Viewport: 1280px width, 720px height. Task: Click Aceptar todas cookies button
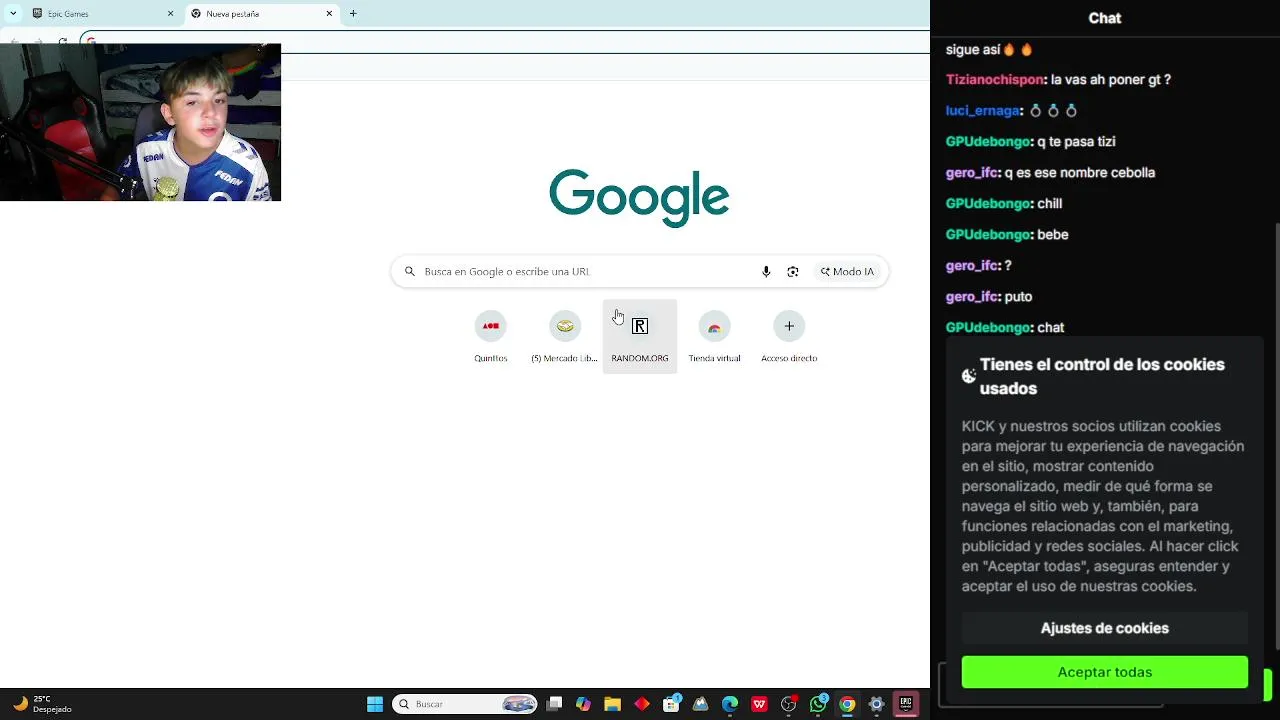(x=1105, y=672)
